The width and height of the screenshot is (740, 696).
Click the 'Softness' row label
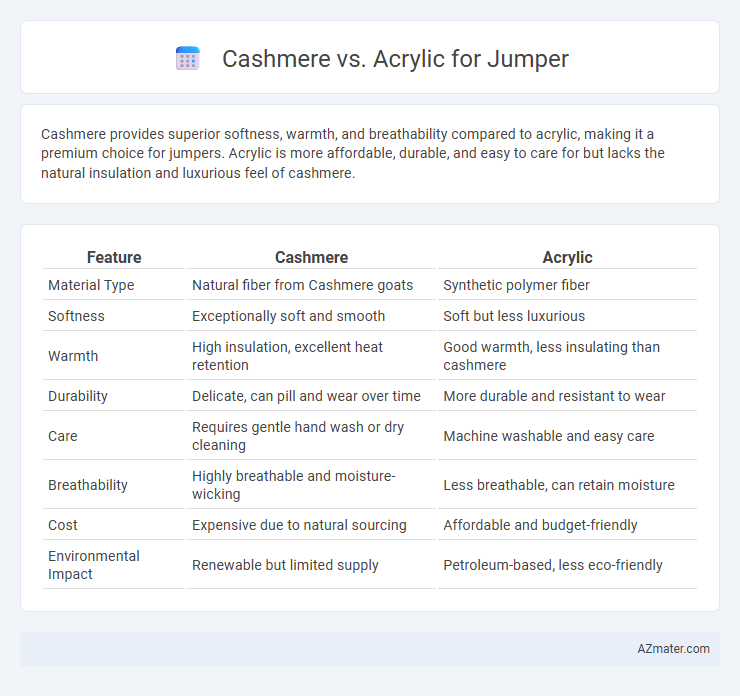pos(76,316)
